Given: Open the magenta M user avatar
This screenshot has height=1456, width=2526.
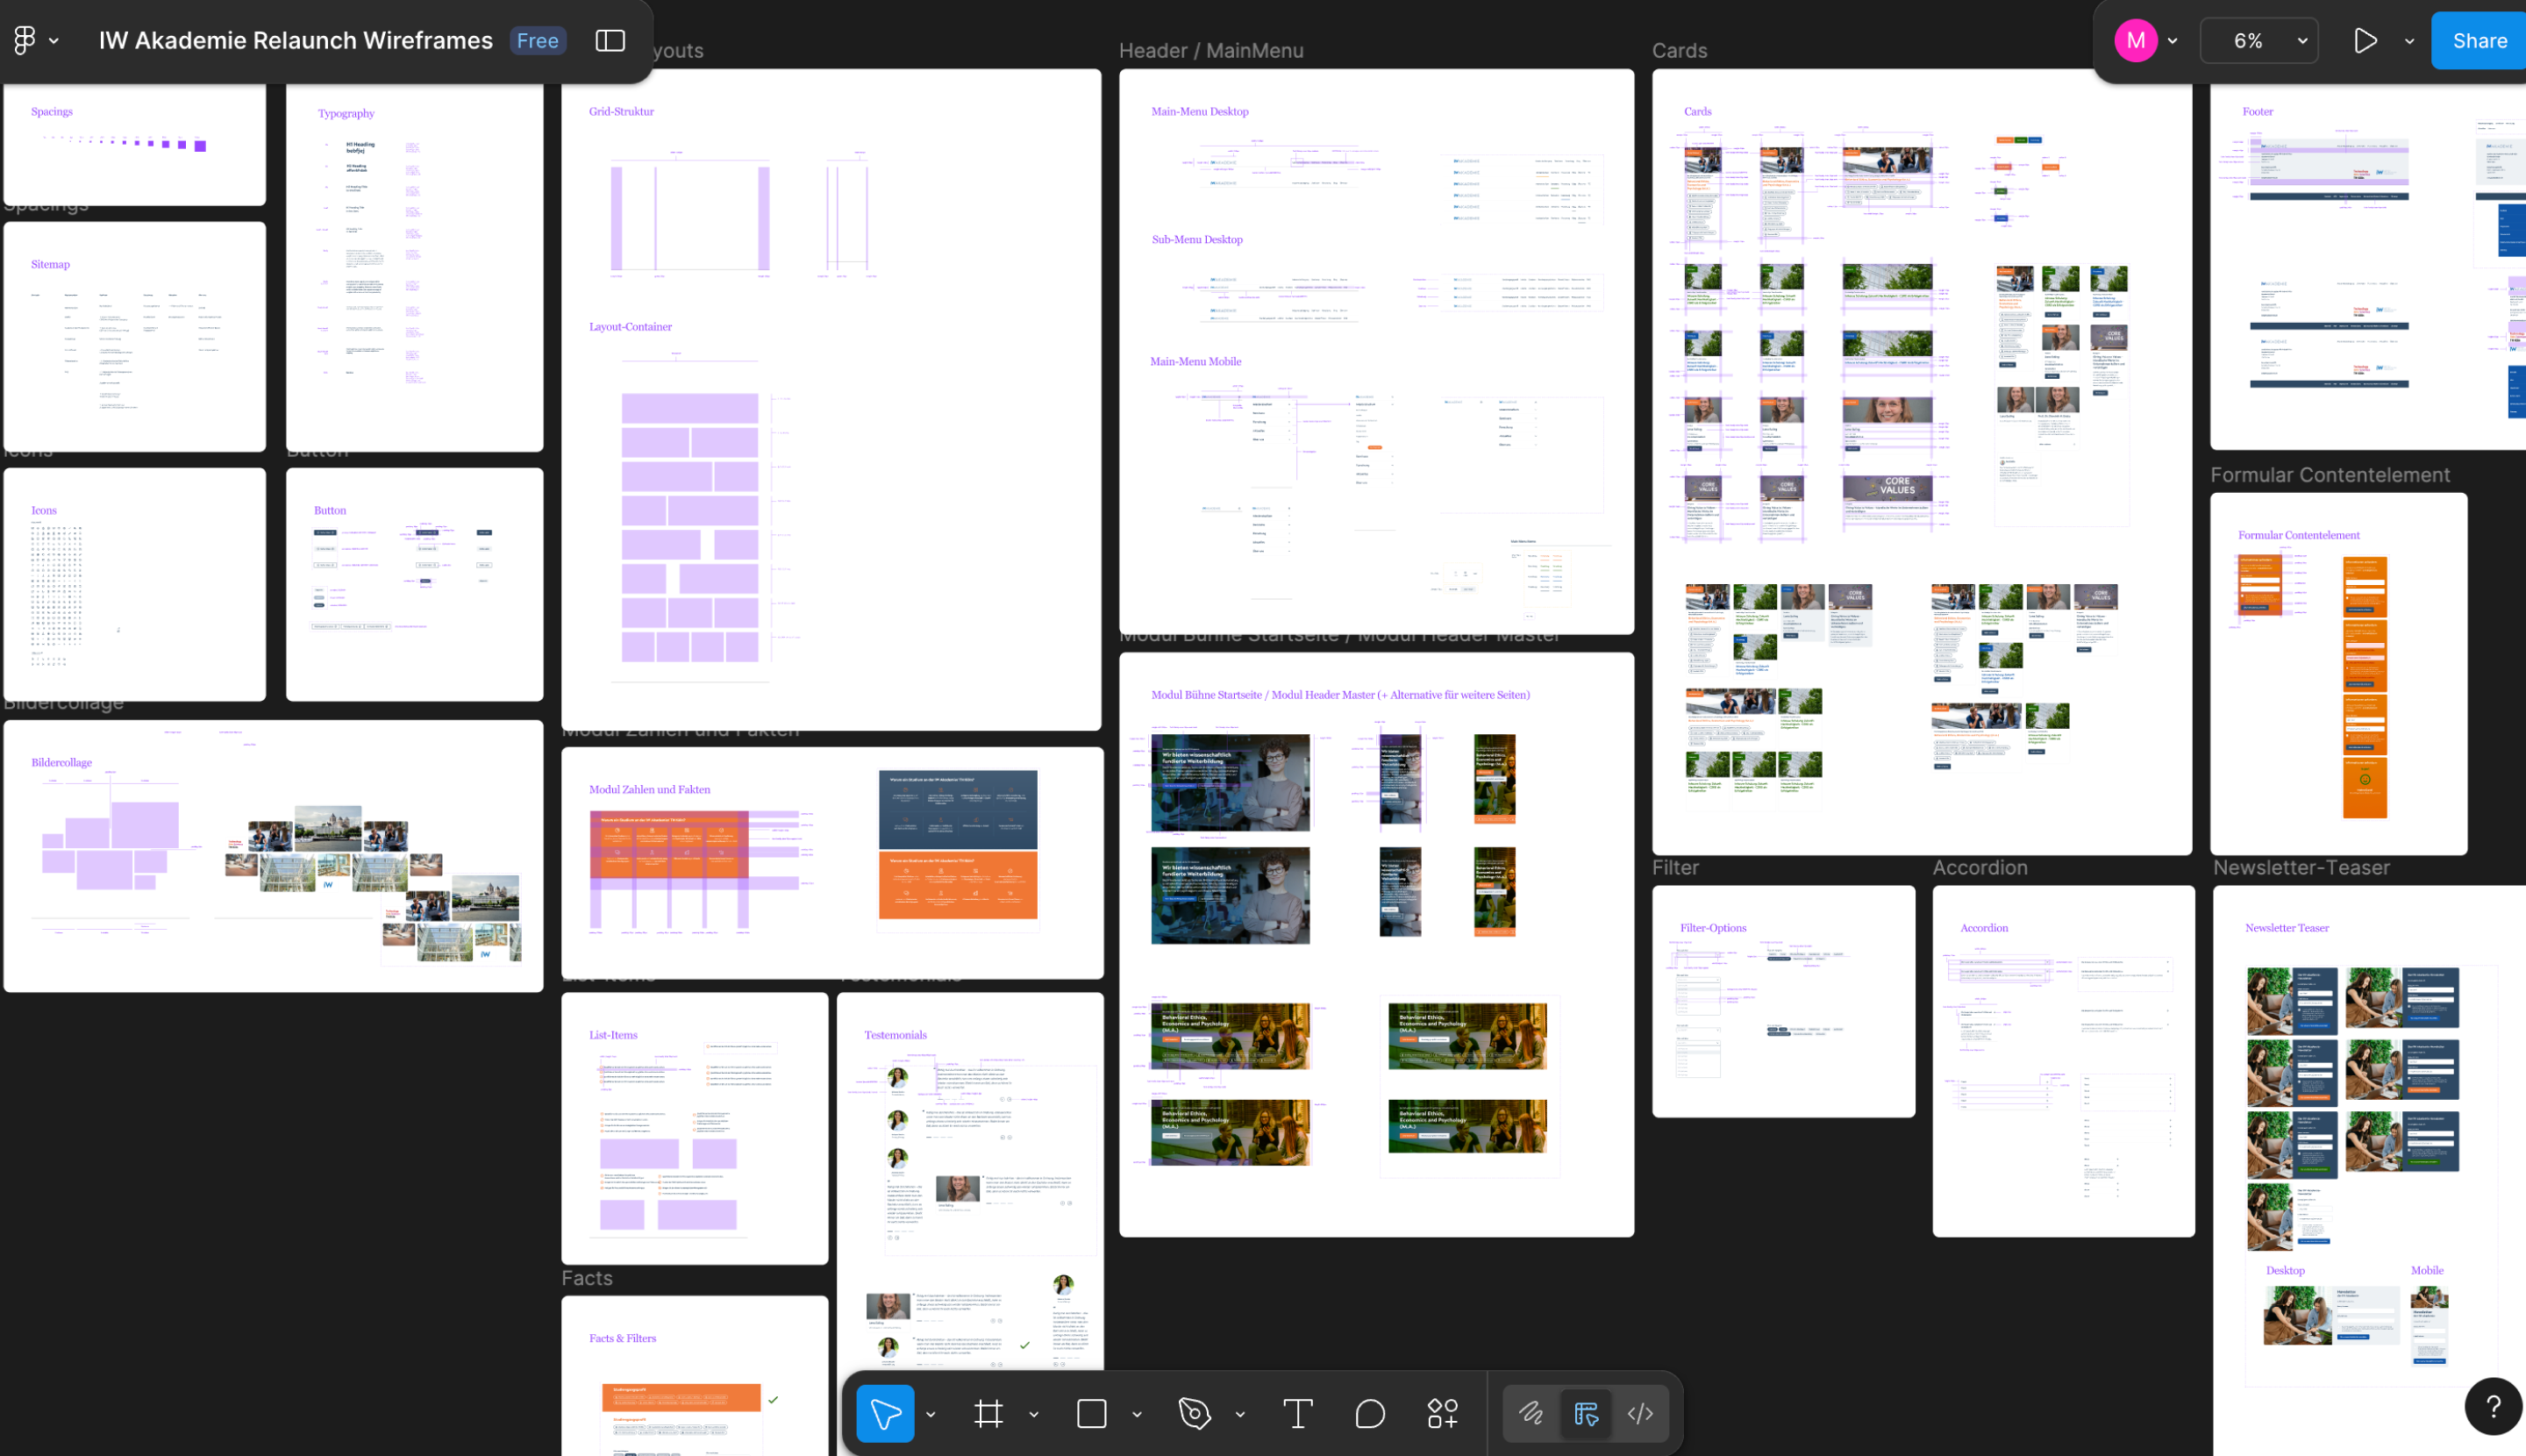Looking at the screenshot, I should point(2135,40).
